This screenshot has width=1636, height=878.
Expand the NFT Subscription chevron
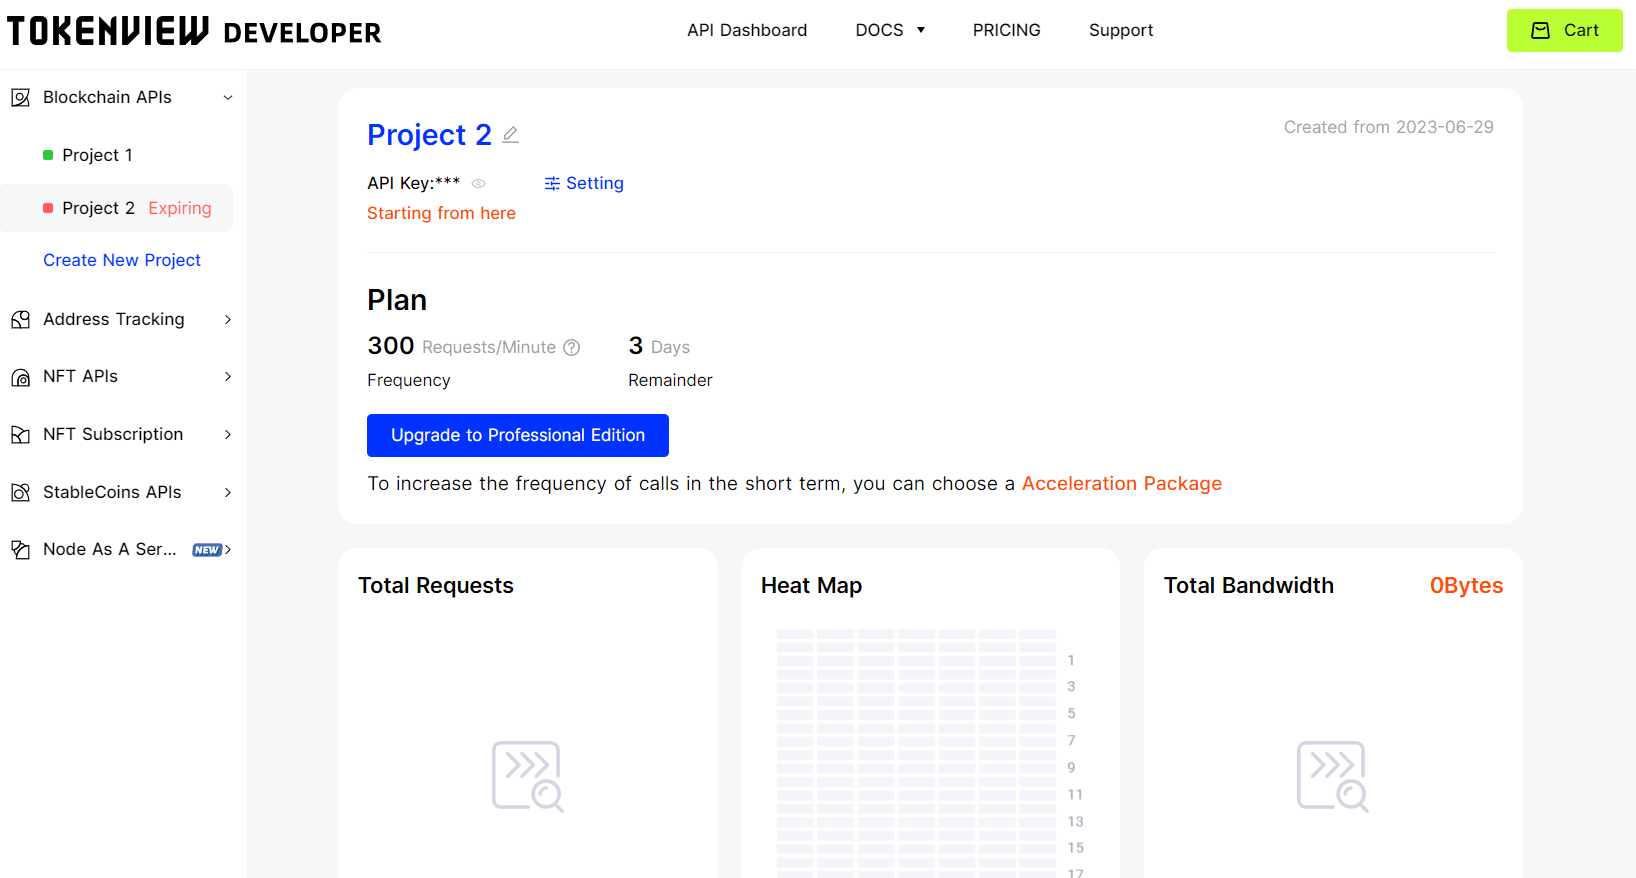click(228, 434)
